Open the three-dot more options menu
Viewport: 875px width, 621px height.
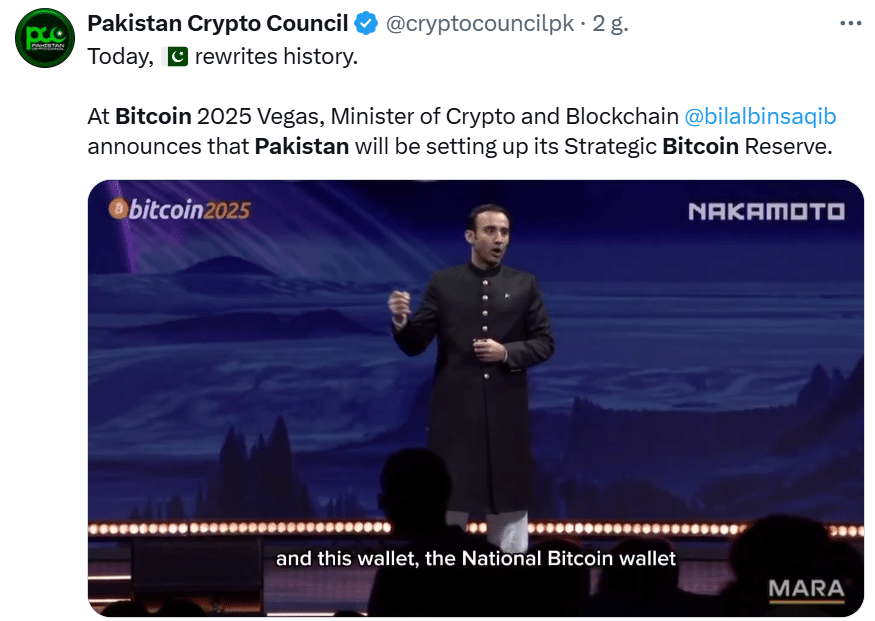850,23
